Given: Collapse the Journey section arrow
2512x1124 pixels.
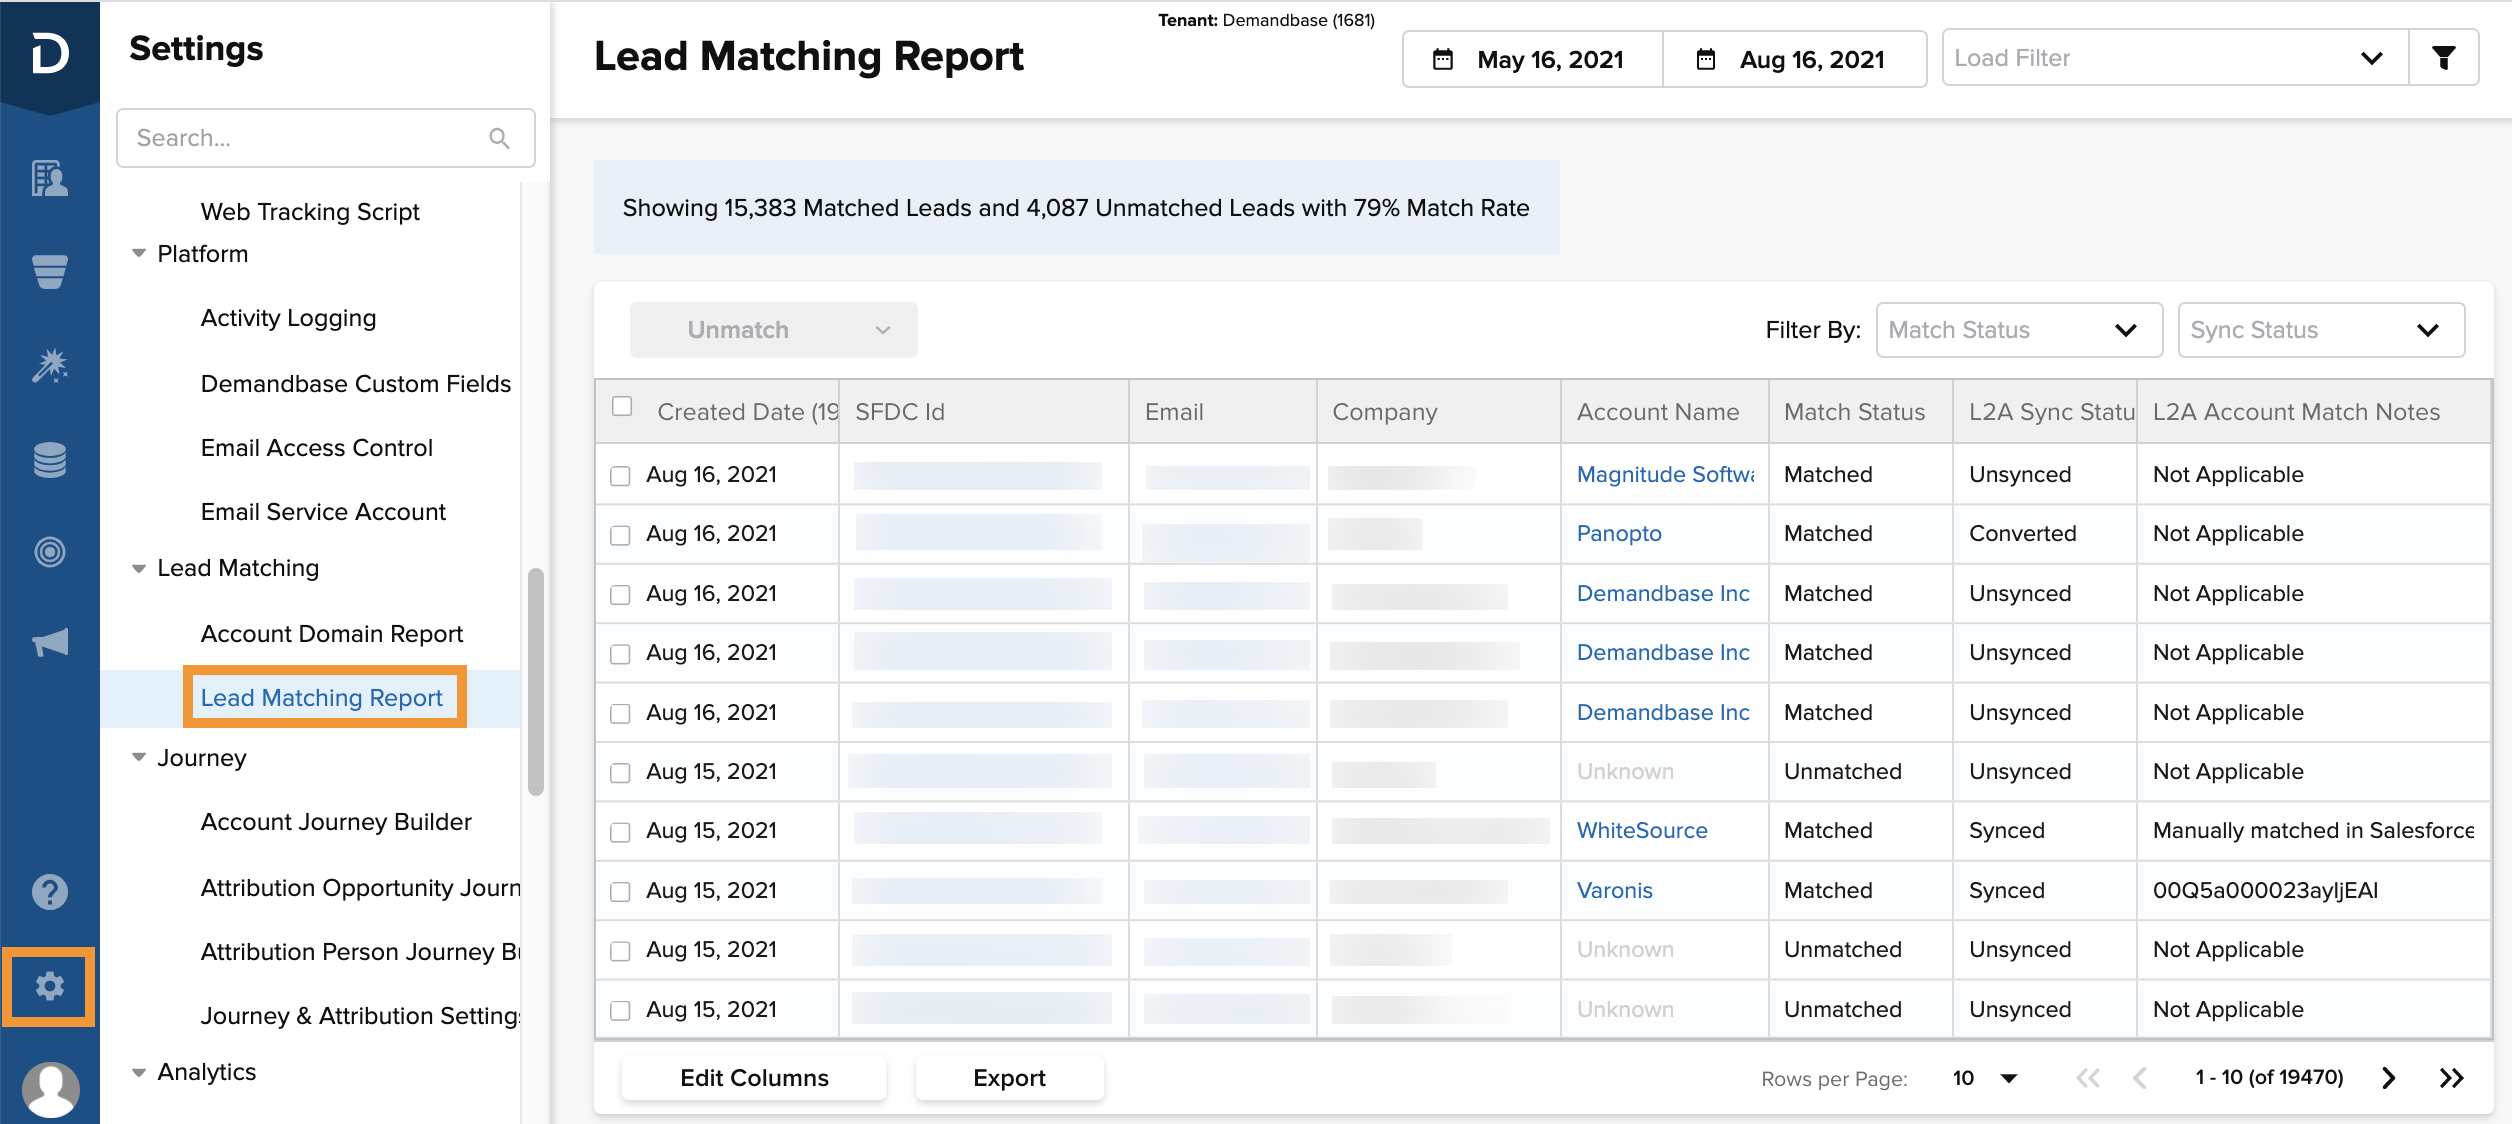Looking at the screenshot, I should (139, 757).
